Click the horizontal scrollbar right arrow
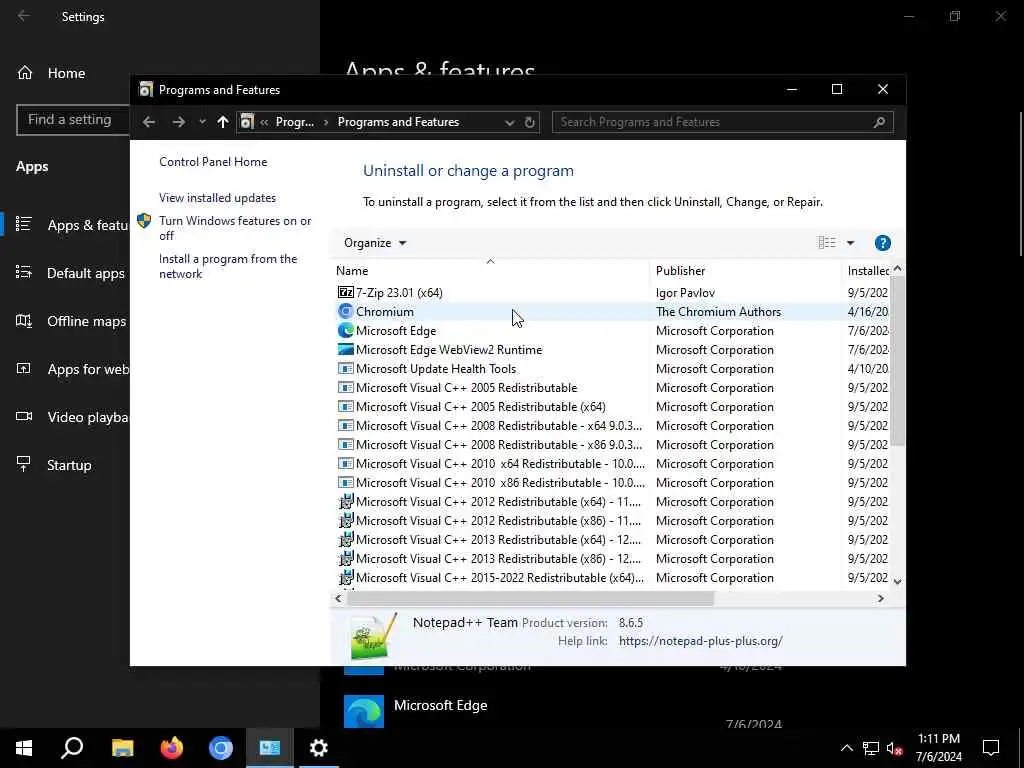This screenshot has height=768, width=1024. pyautogui.click(x=880, y=598)
